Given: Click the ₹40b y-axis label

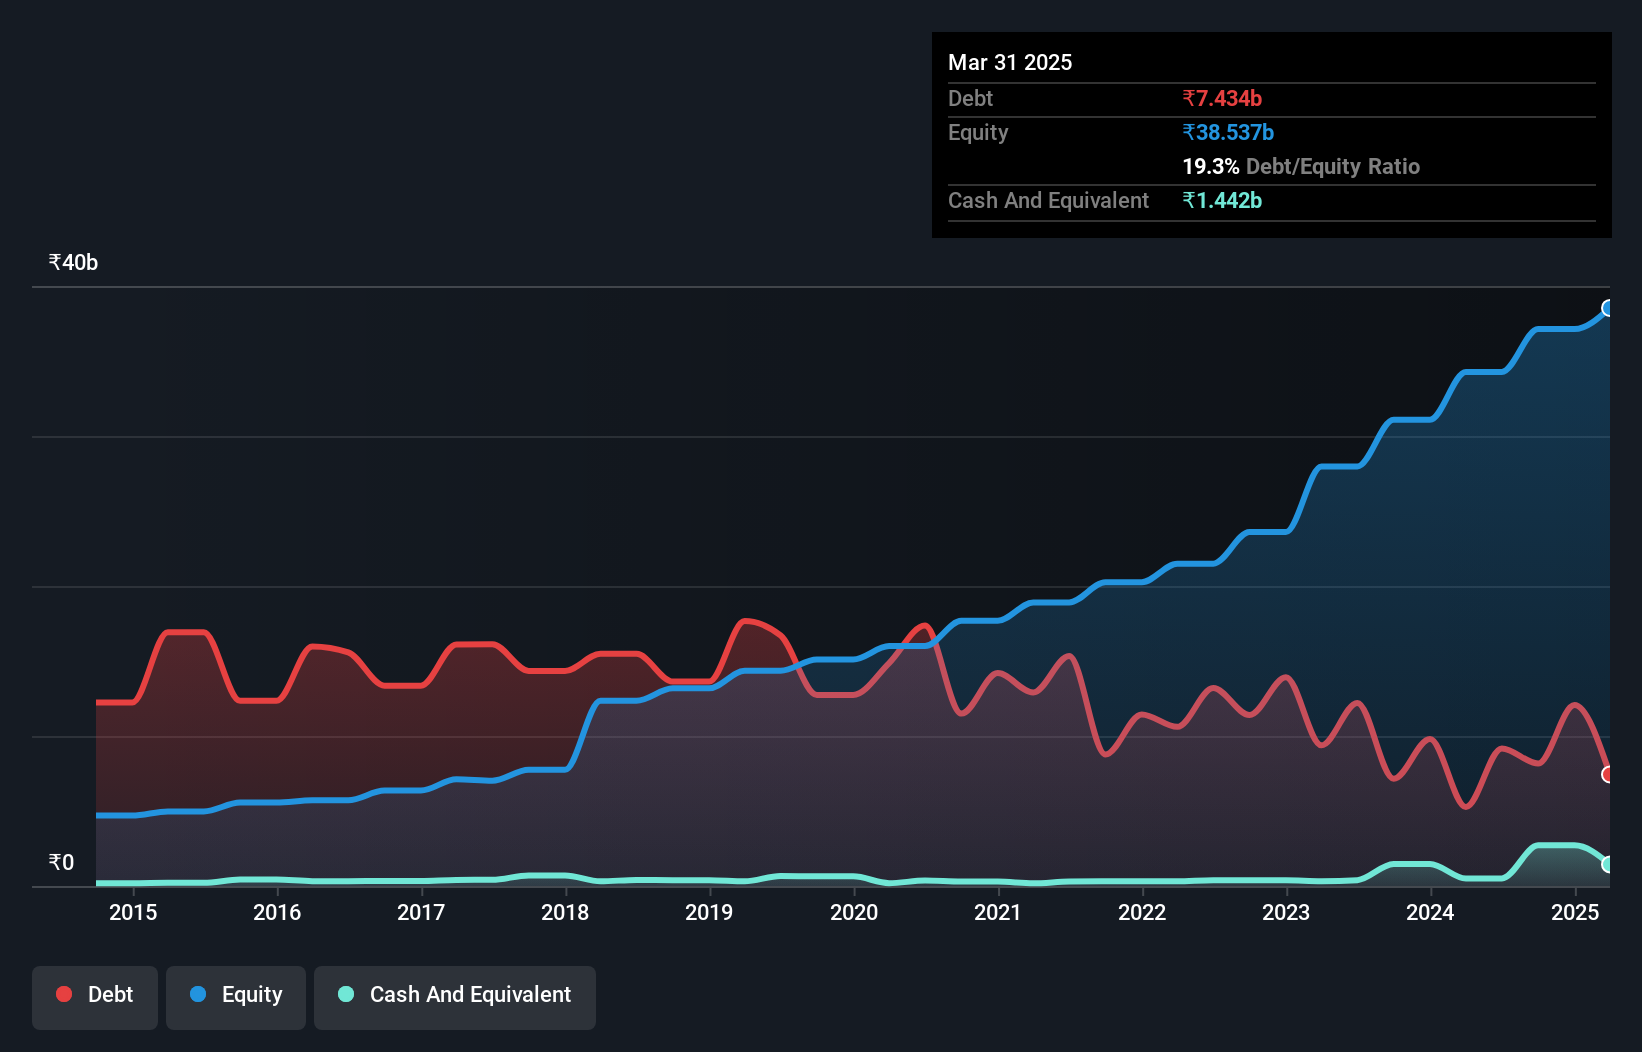Looking at the screenshot, I should 73,263.
